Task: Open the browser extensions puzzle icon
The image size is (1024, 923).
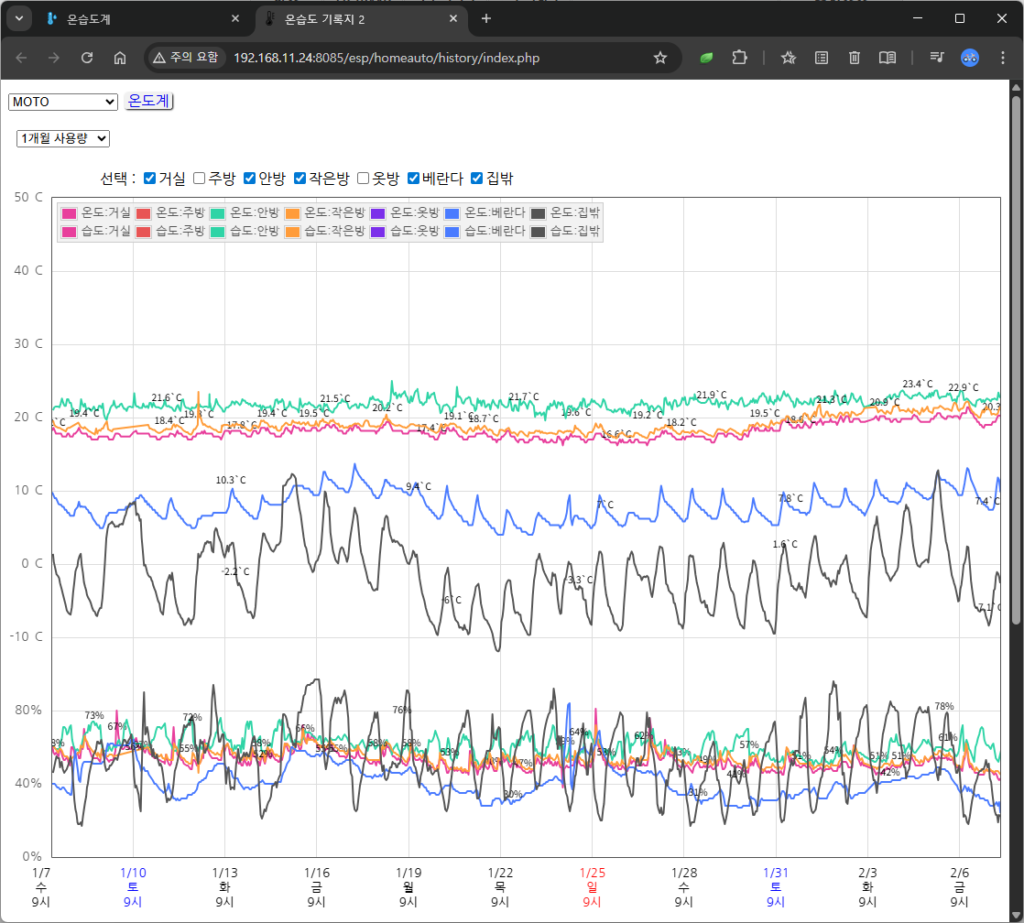Action: coord(739,58)
